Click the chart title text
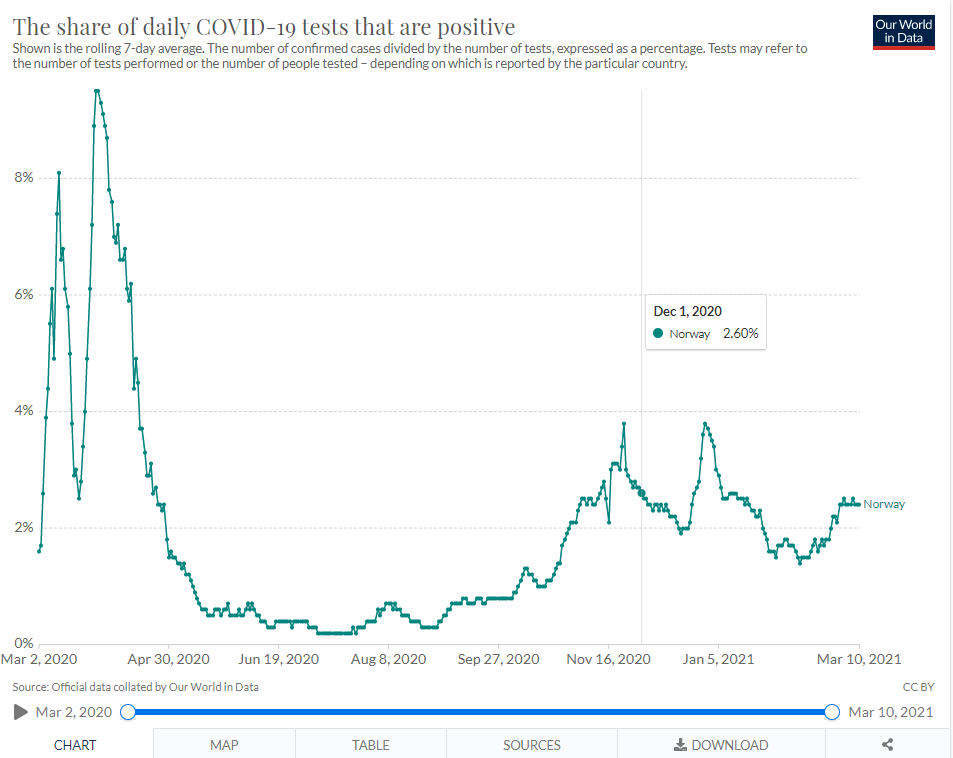This screenshot has width=953, height=758. click(264, 27)
